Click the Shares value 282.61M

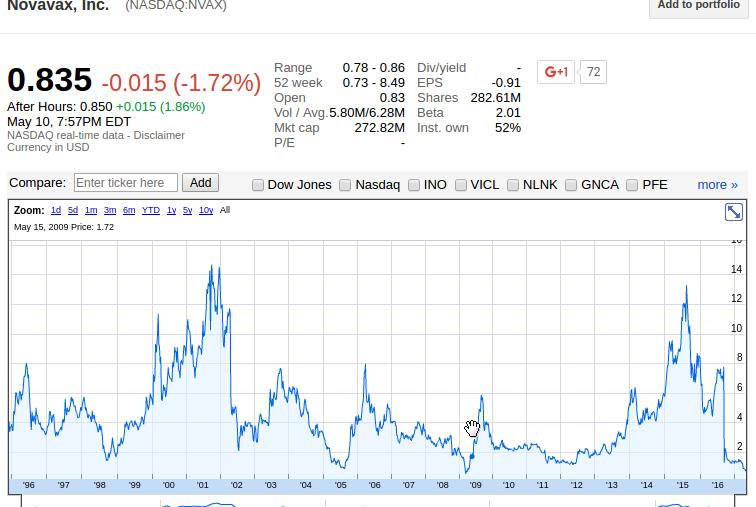[x=496, y=98]
